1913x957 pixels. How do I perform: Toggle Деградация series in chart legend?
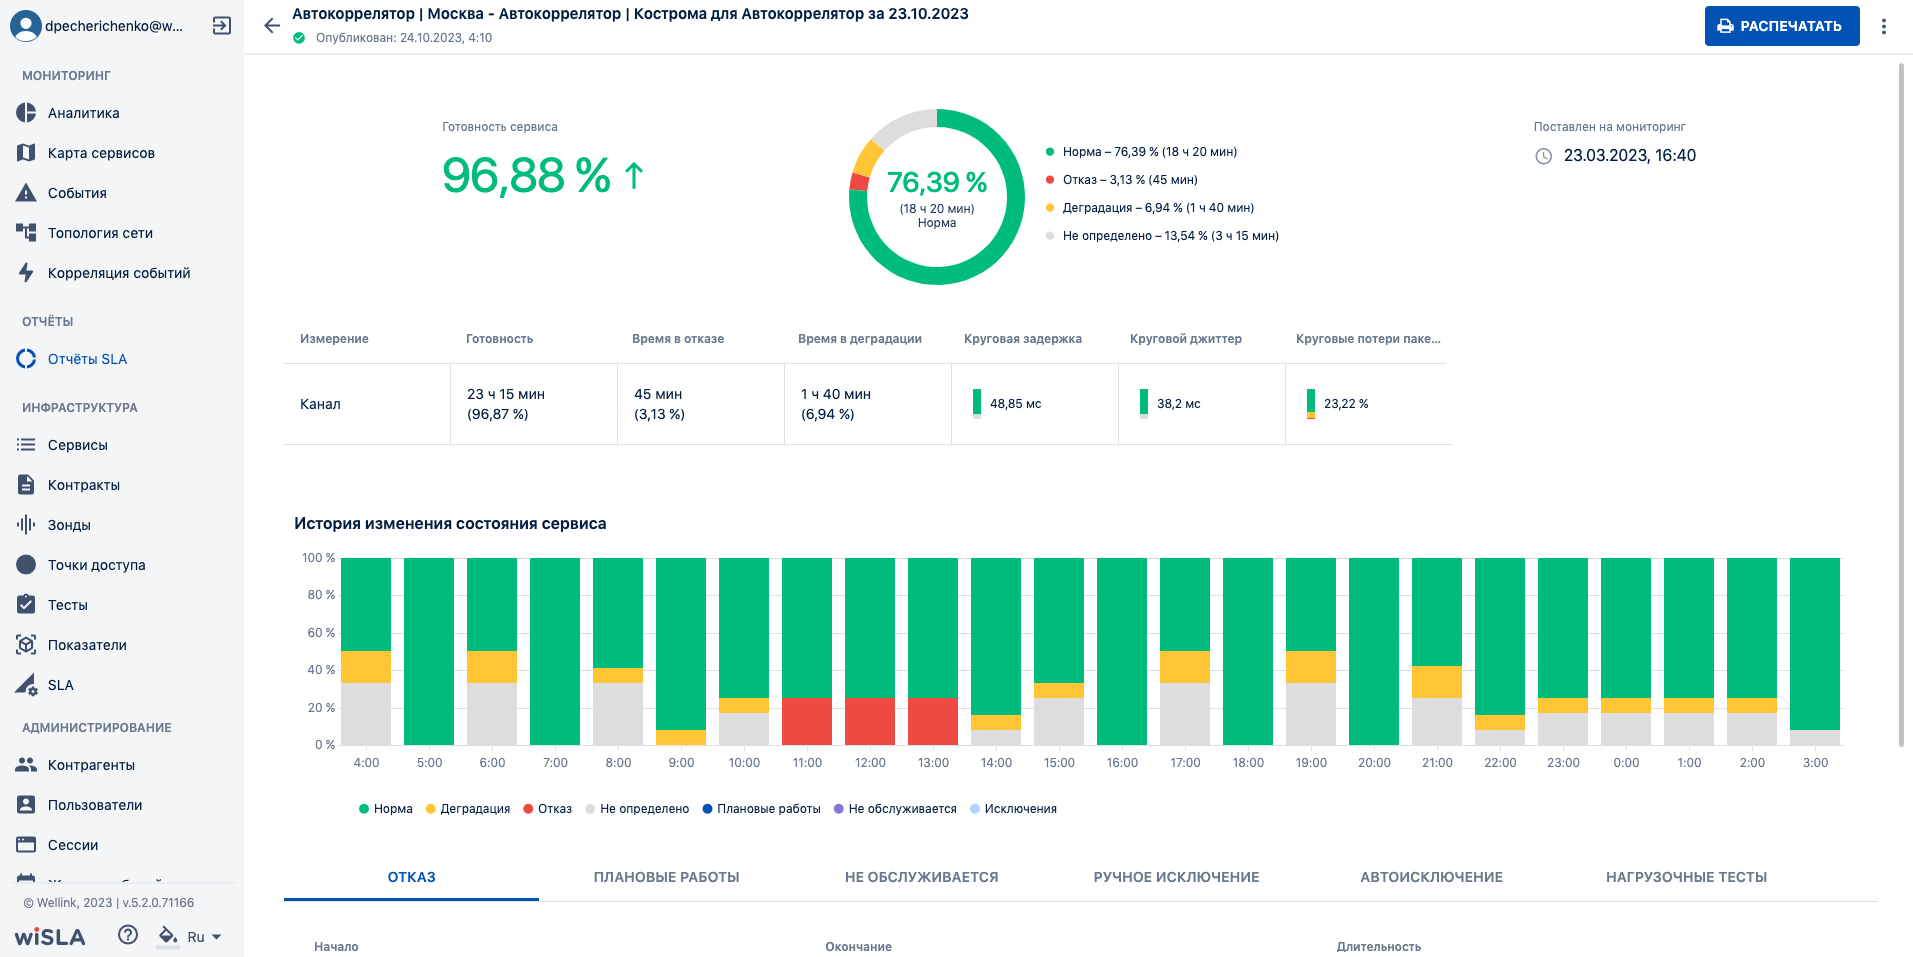[468, 809]
